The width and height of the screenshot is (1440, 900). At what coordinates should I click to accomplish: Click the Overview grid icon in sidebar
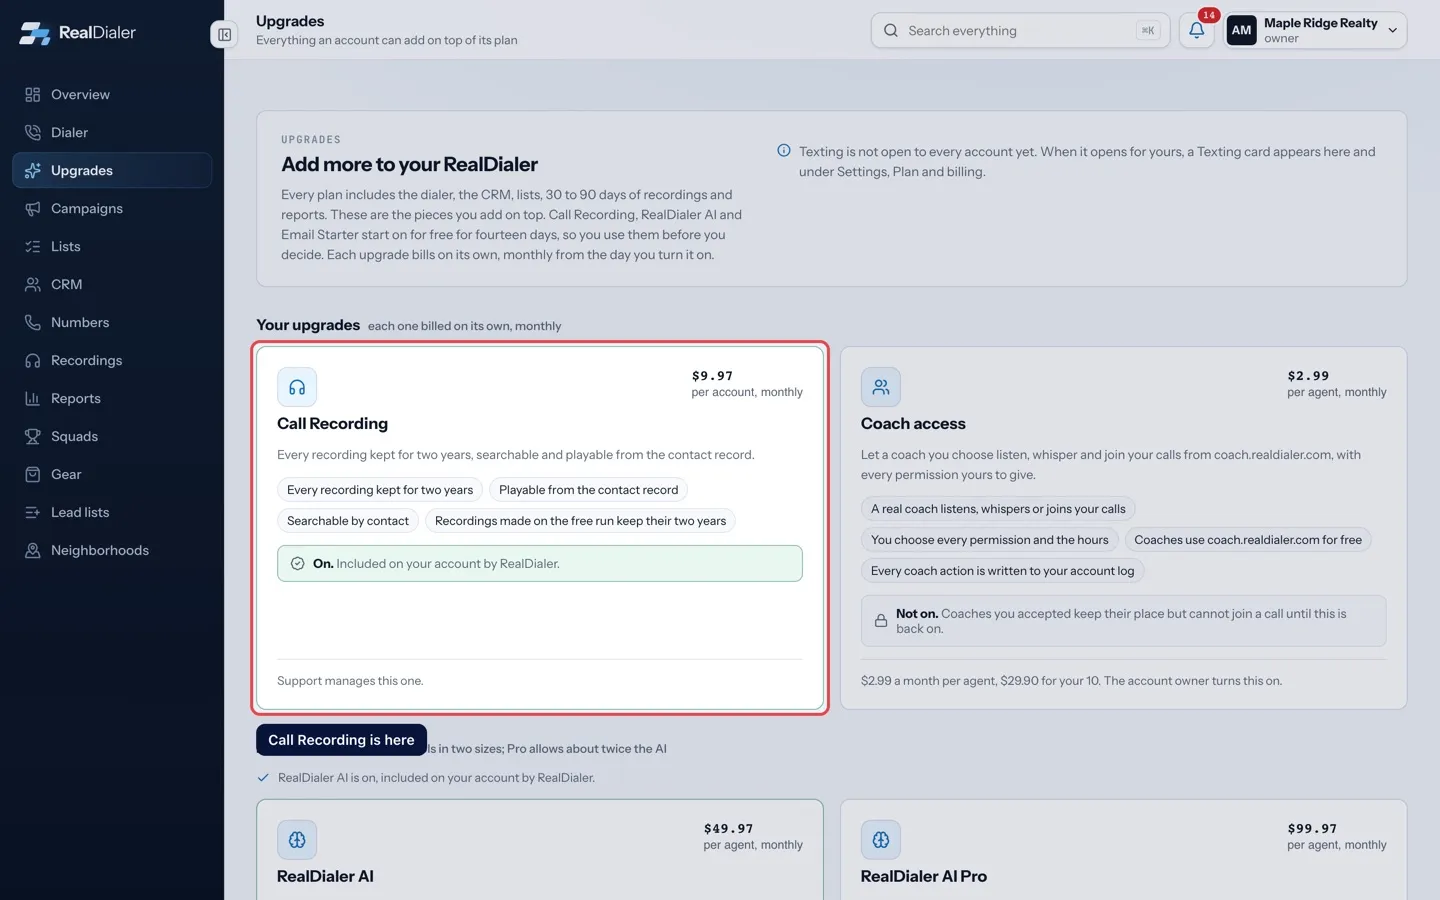[x=33, y=95]
